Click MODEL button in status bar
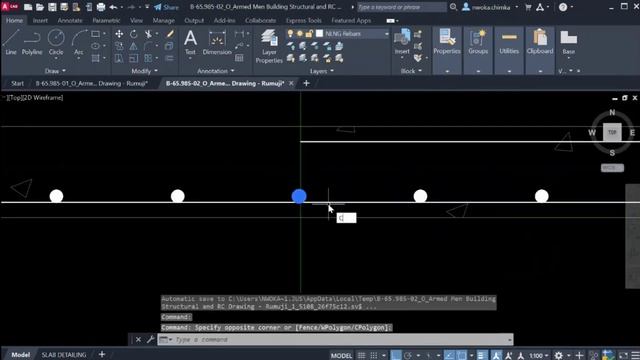 coord(341,356)
